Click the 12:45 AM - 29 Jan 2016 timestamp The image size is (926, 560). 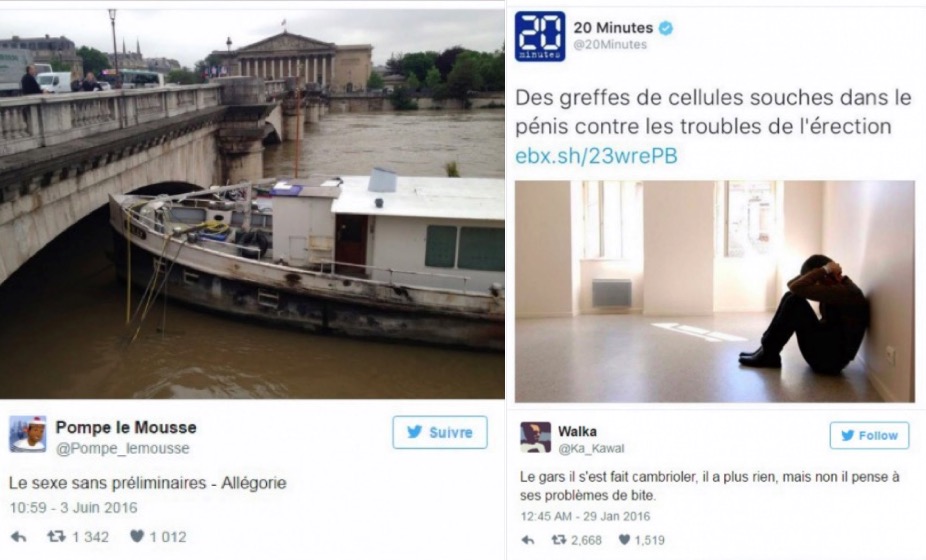(x=585, y=516)
